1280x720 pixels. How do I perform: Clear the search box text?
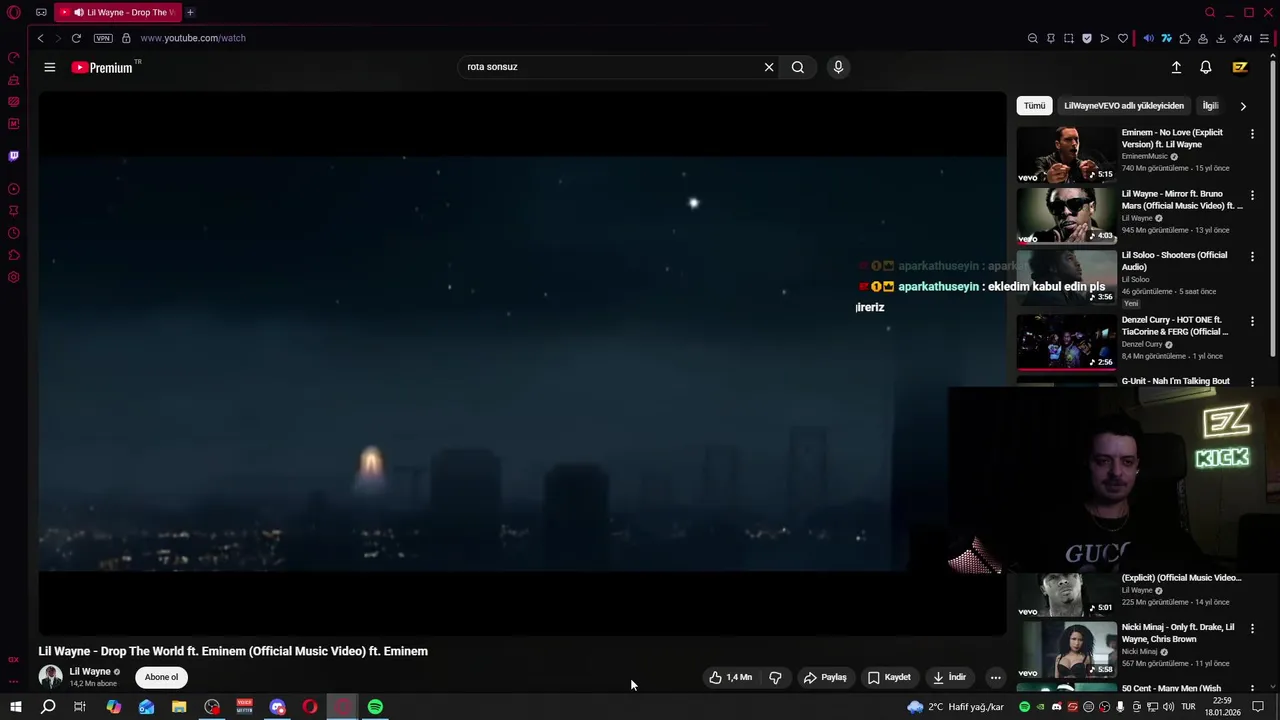[769, 67]
